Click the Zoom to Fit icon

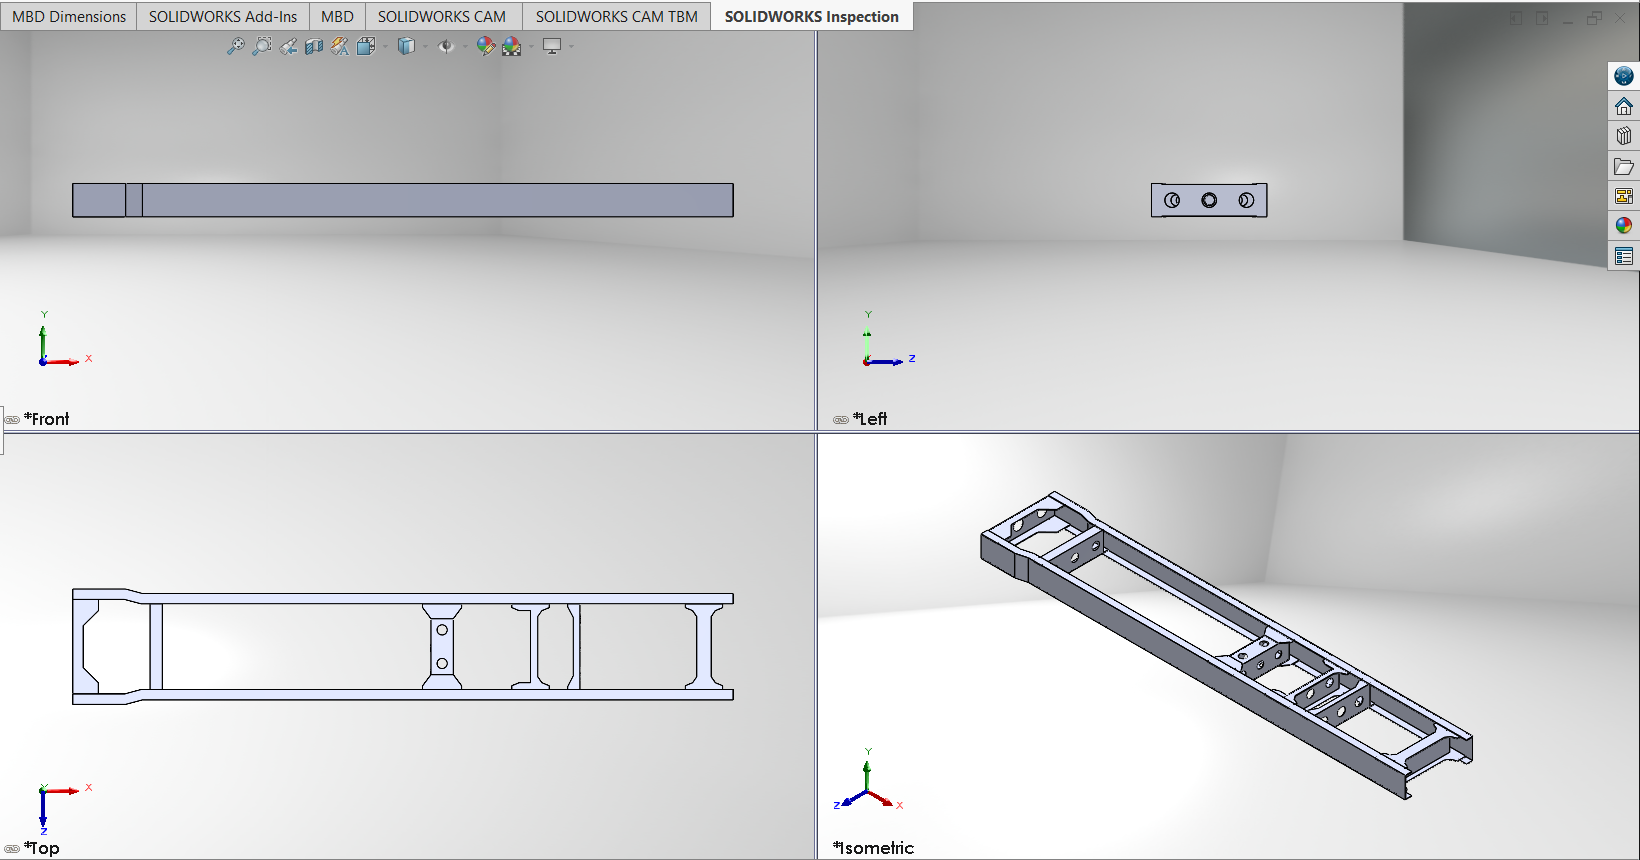[x=235, y=46]
